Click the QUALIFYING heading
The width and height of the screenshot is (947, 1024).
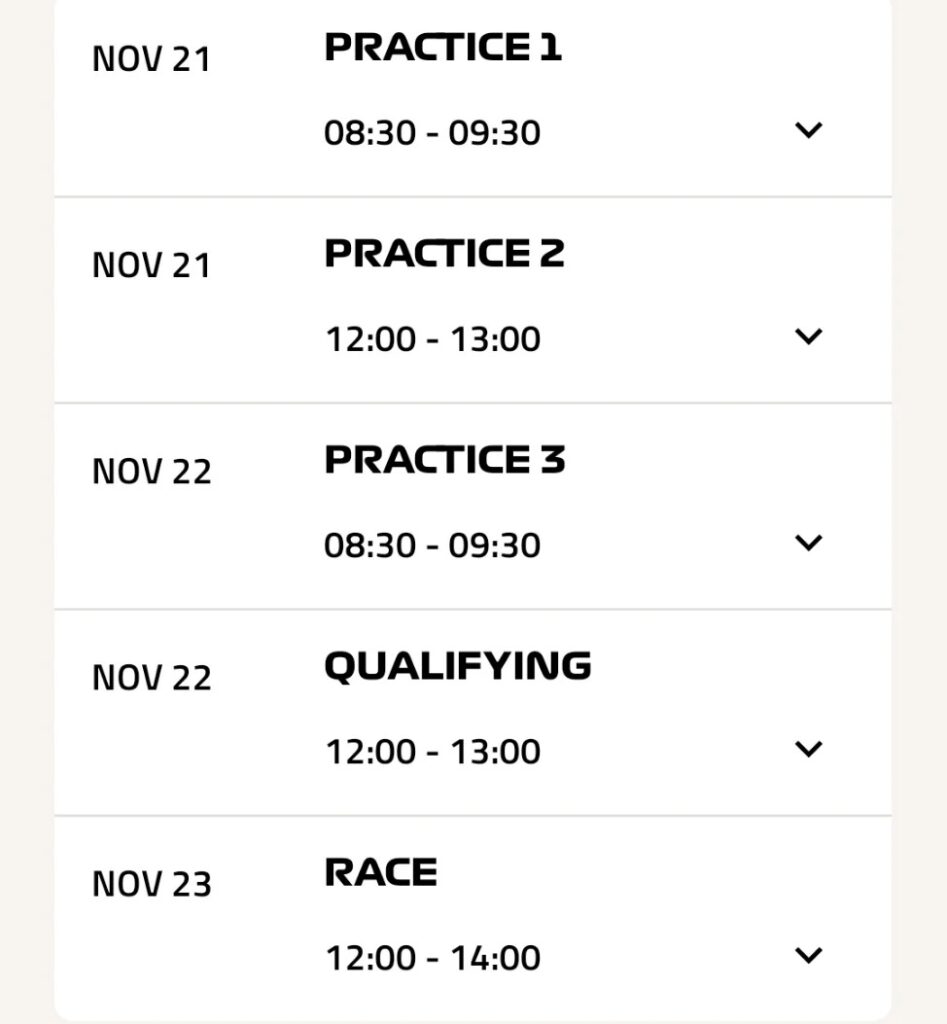(457, 666)
